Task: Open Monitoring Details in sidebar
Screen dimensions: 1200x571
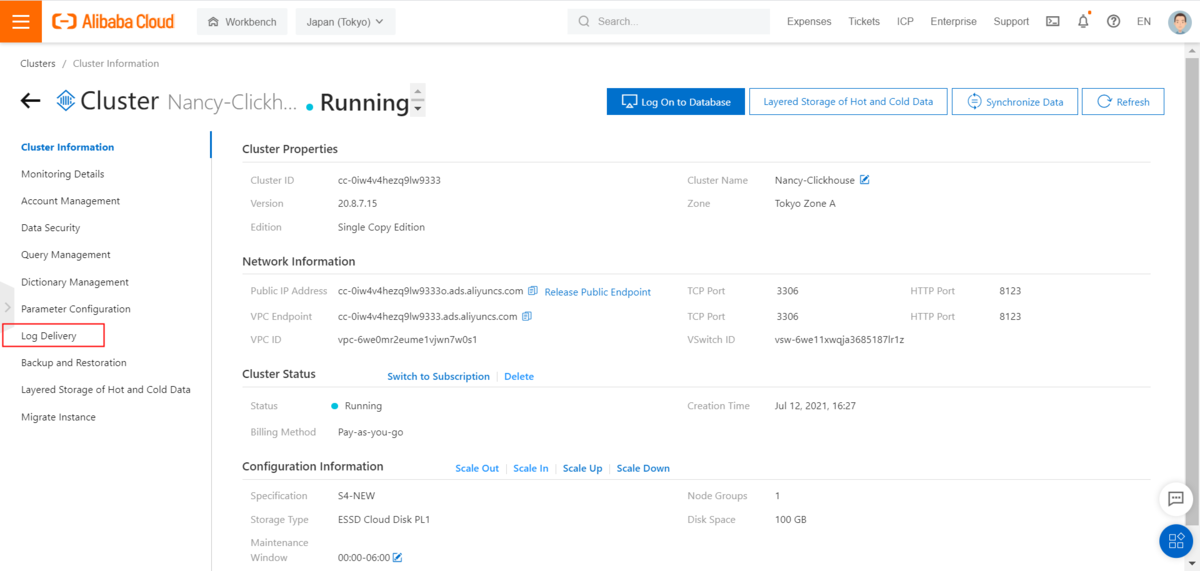Action: point(63,174)
